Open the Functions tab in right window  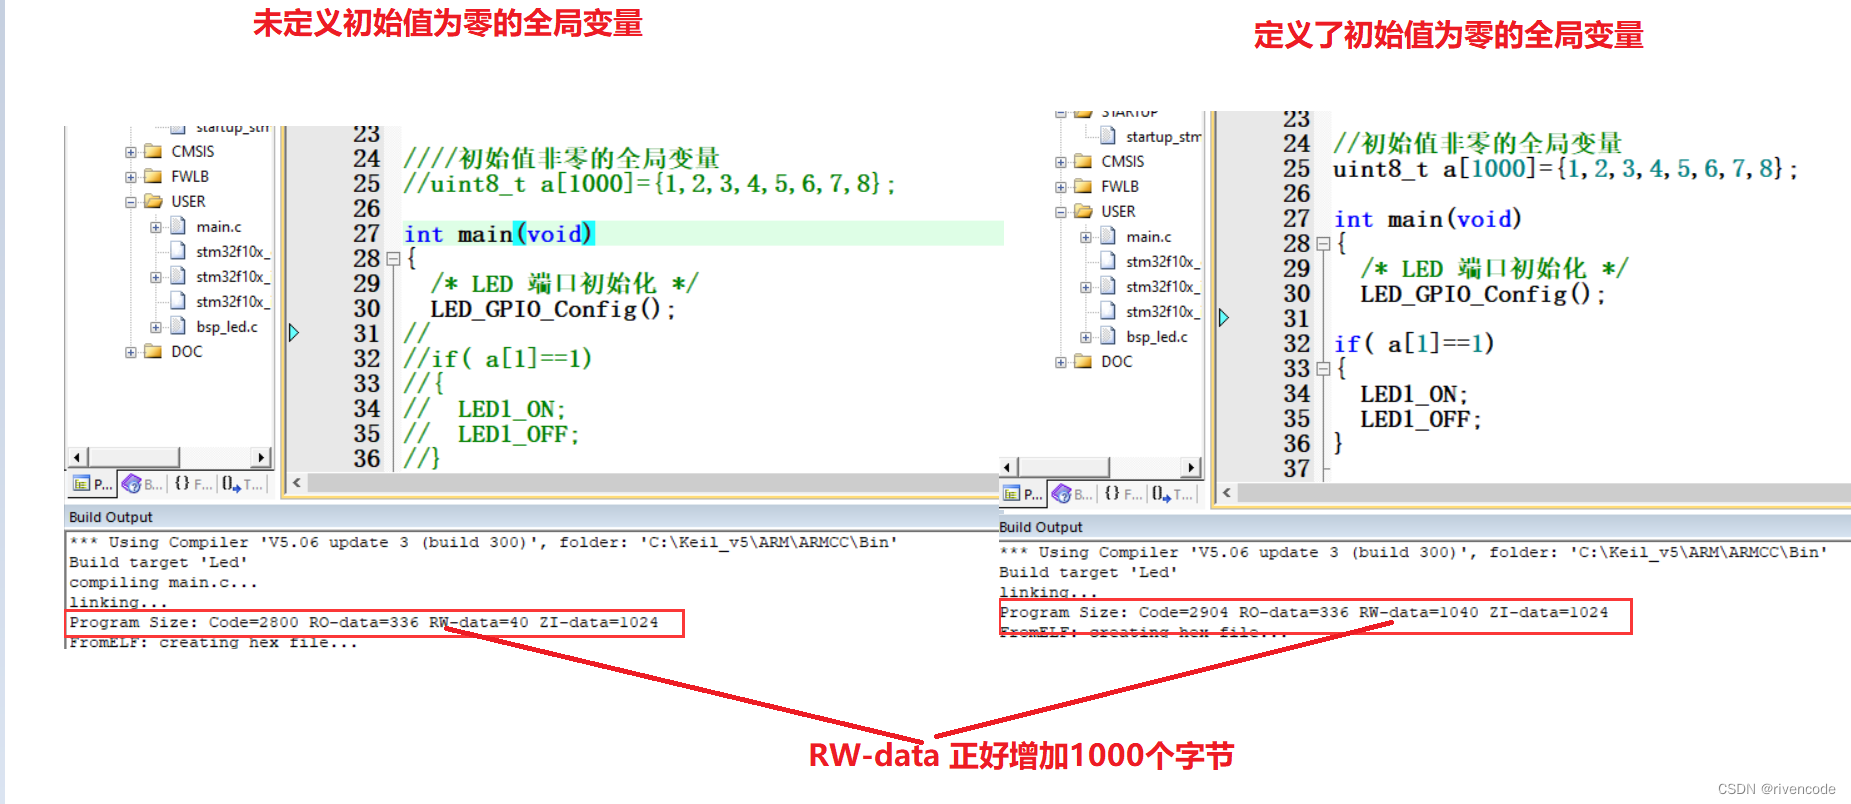pos(1123,494)
